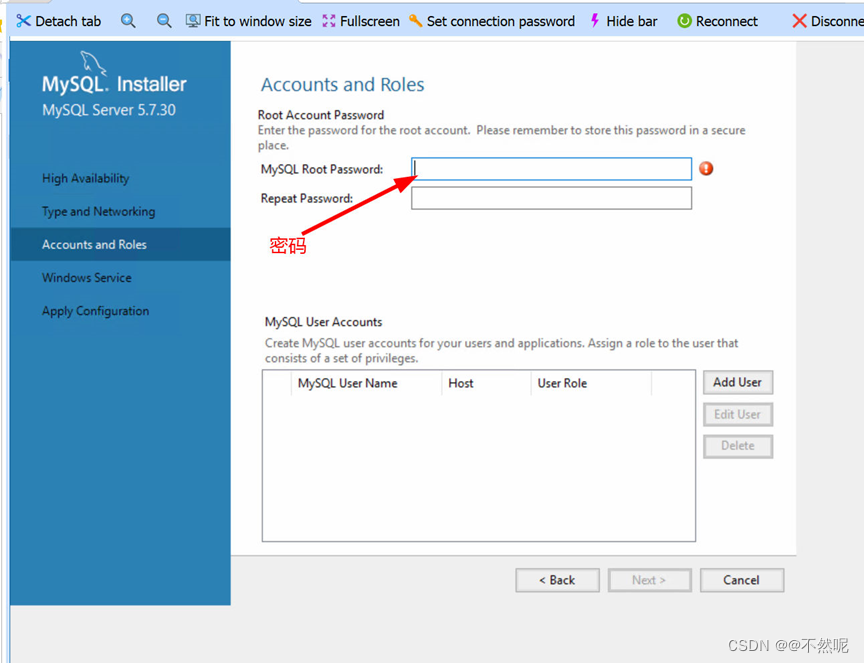864x663 pixels.
Task: Open the High Availability step
Action: pyautogui.click(x=120, y=179)
